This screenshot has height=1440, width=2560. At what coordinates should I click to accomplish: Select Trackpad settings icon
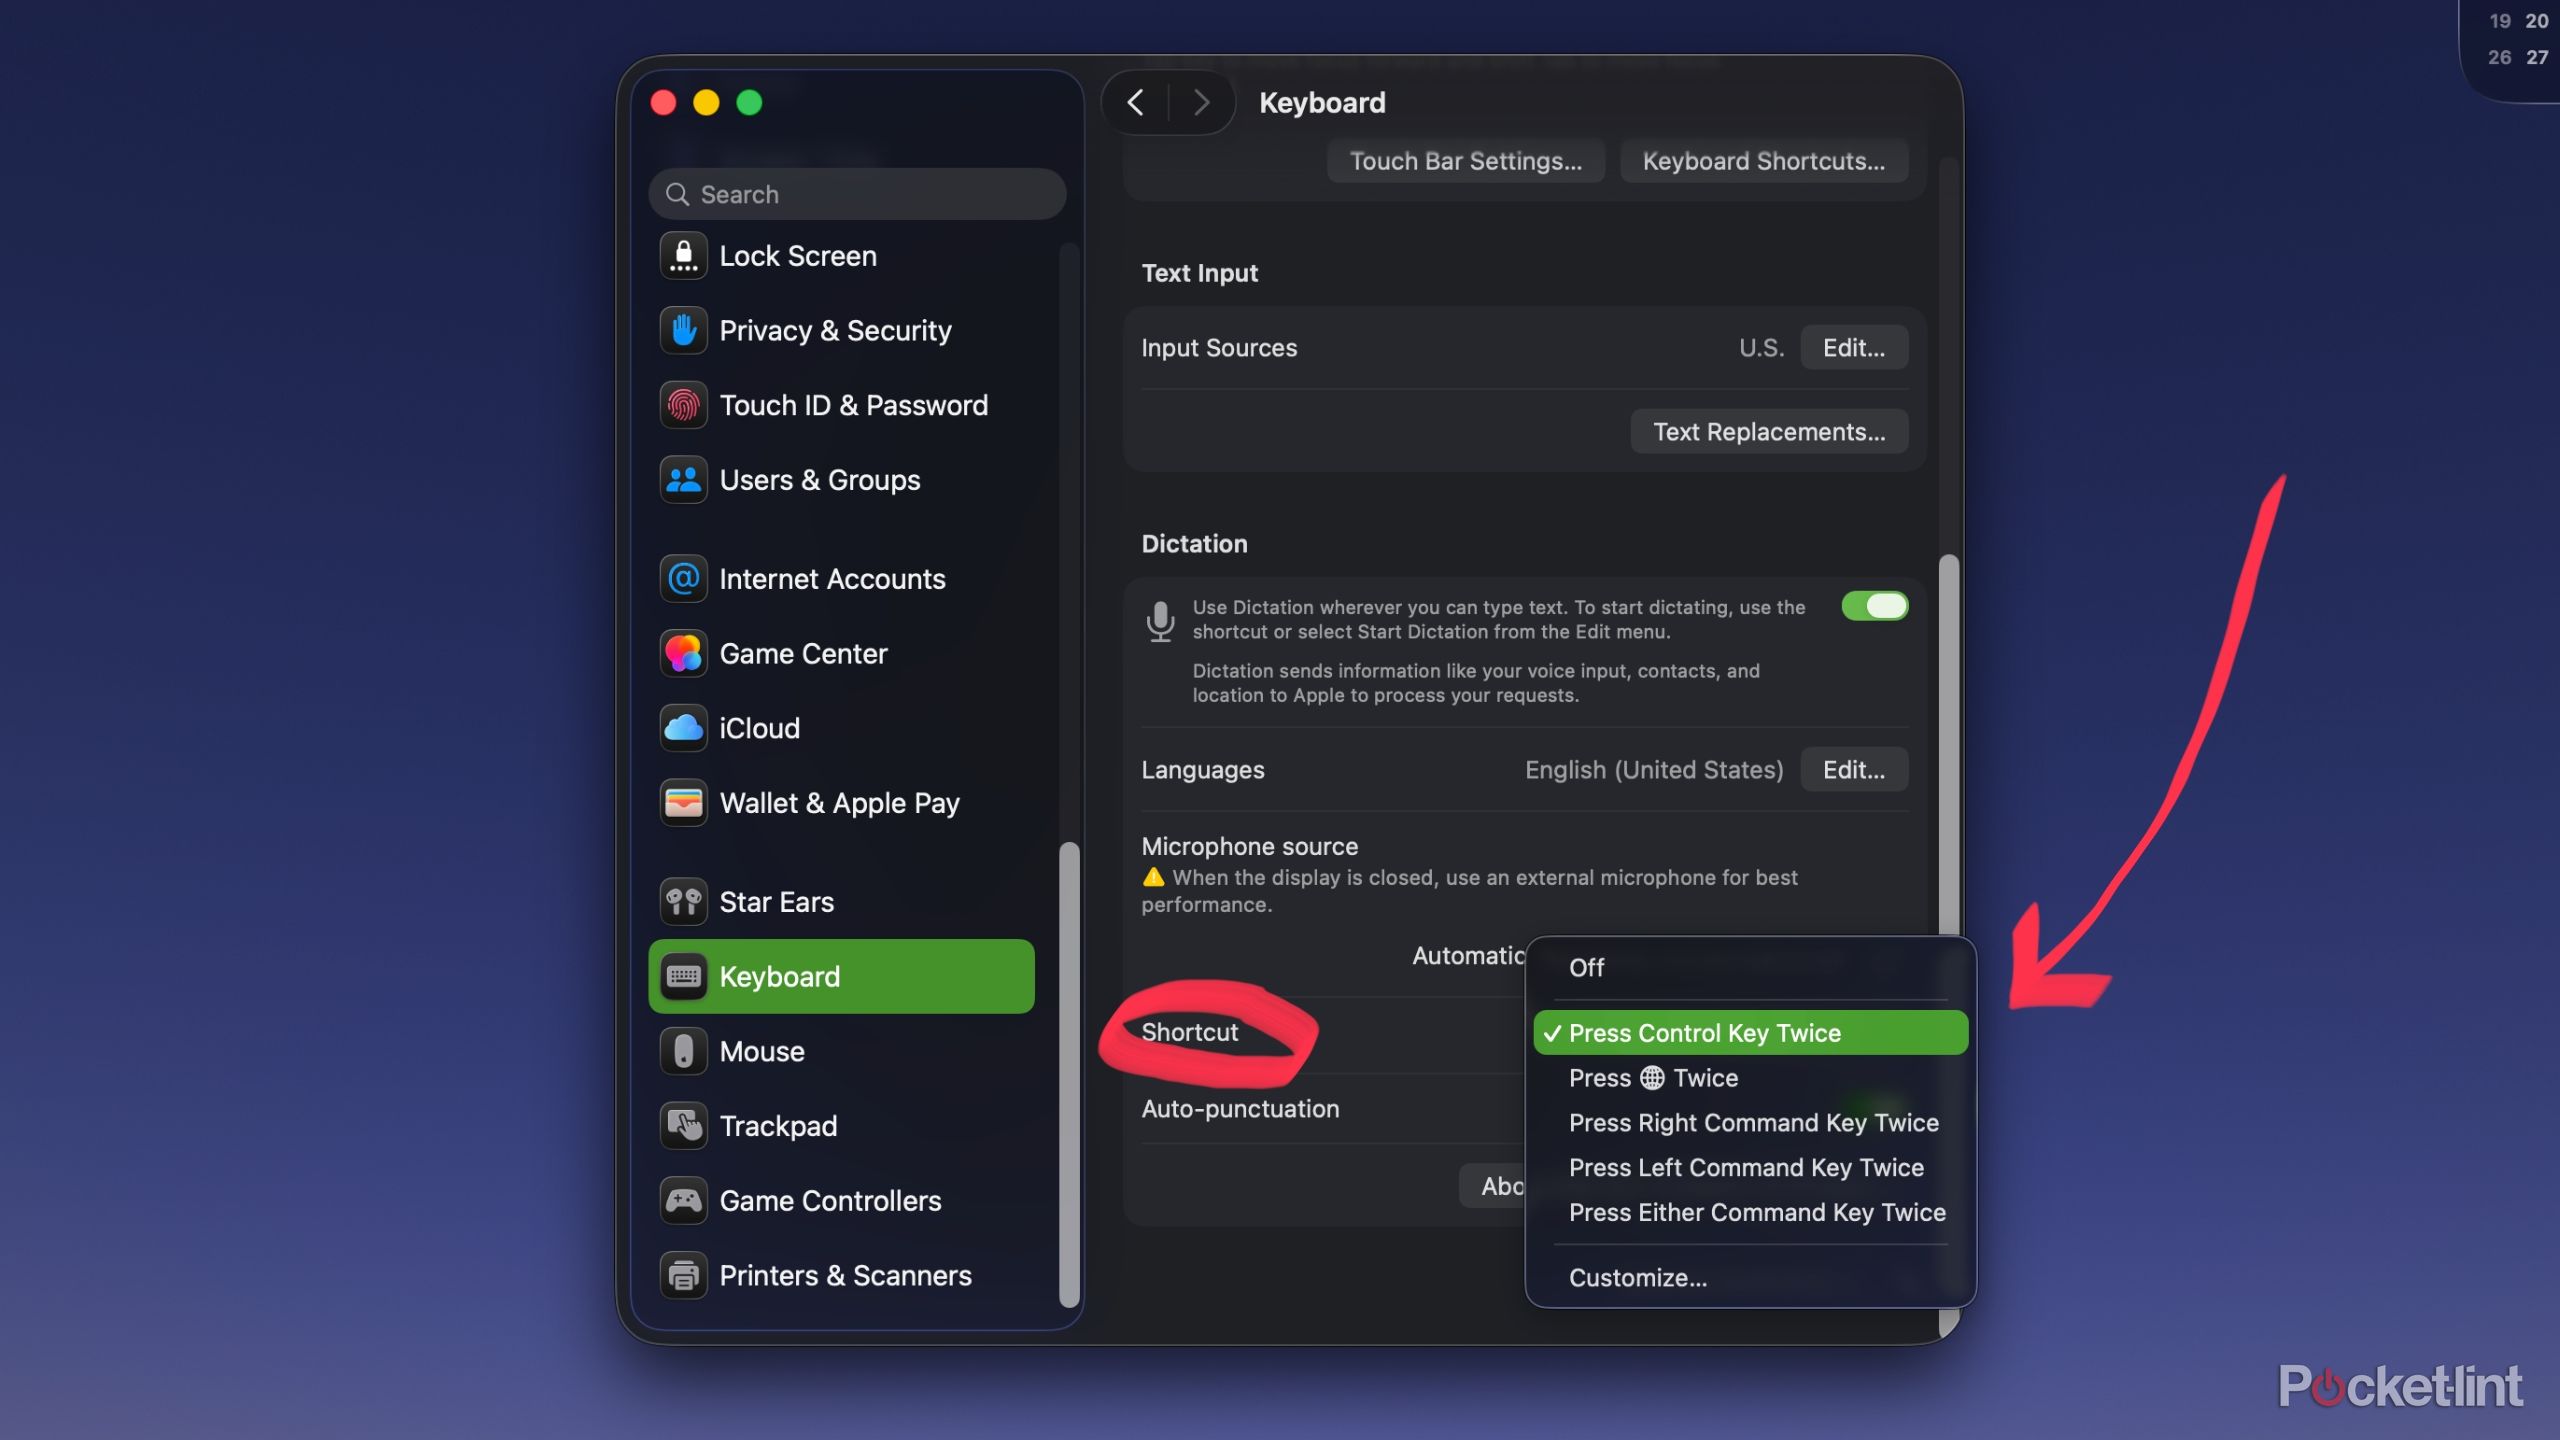pos(684,1126)
